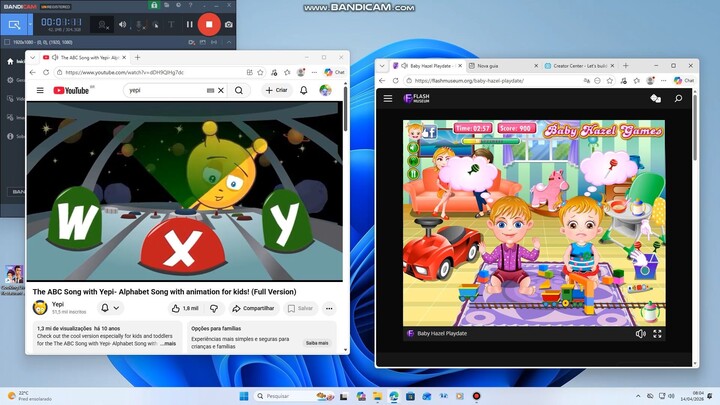
Task: Open a new tab in YouTube browser window
Action: 137,57
